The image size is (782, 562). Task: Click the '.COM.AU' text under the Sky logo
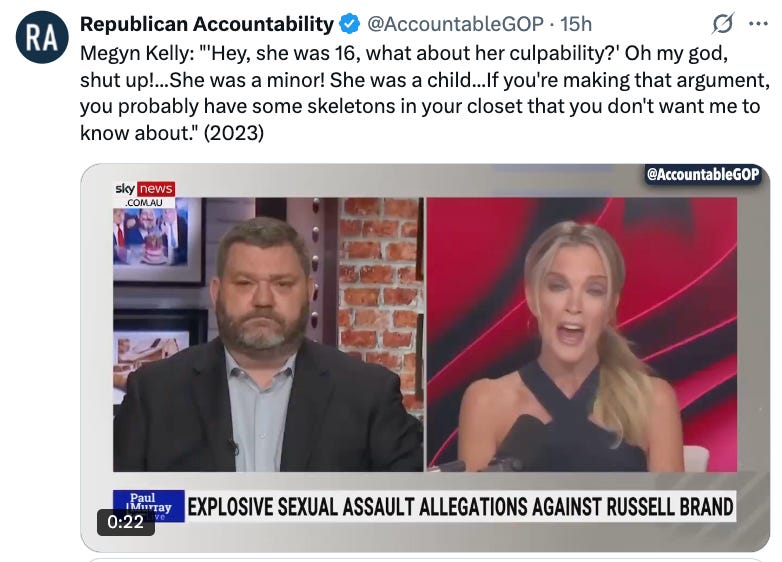pyautogui.click(x=144, y=202)
